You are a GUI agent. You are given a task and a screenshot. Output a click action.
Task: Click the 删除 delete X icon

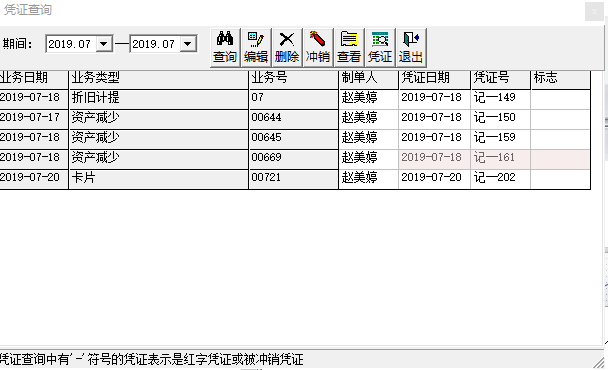click(287, 47)
